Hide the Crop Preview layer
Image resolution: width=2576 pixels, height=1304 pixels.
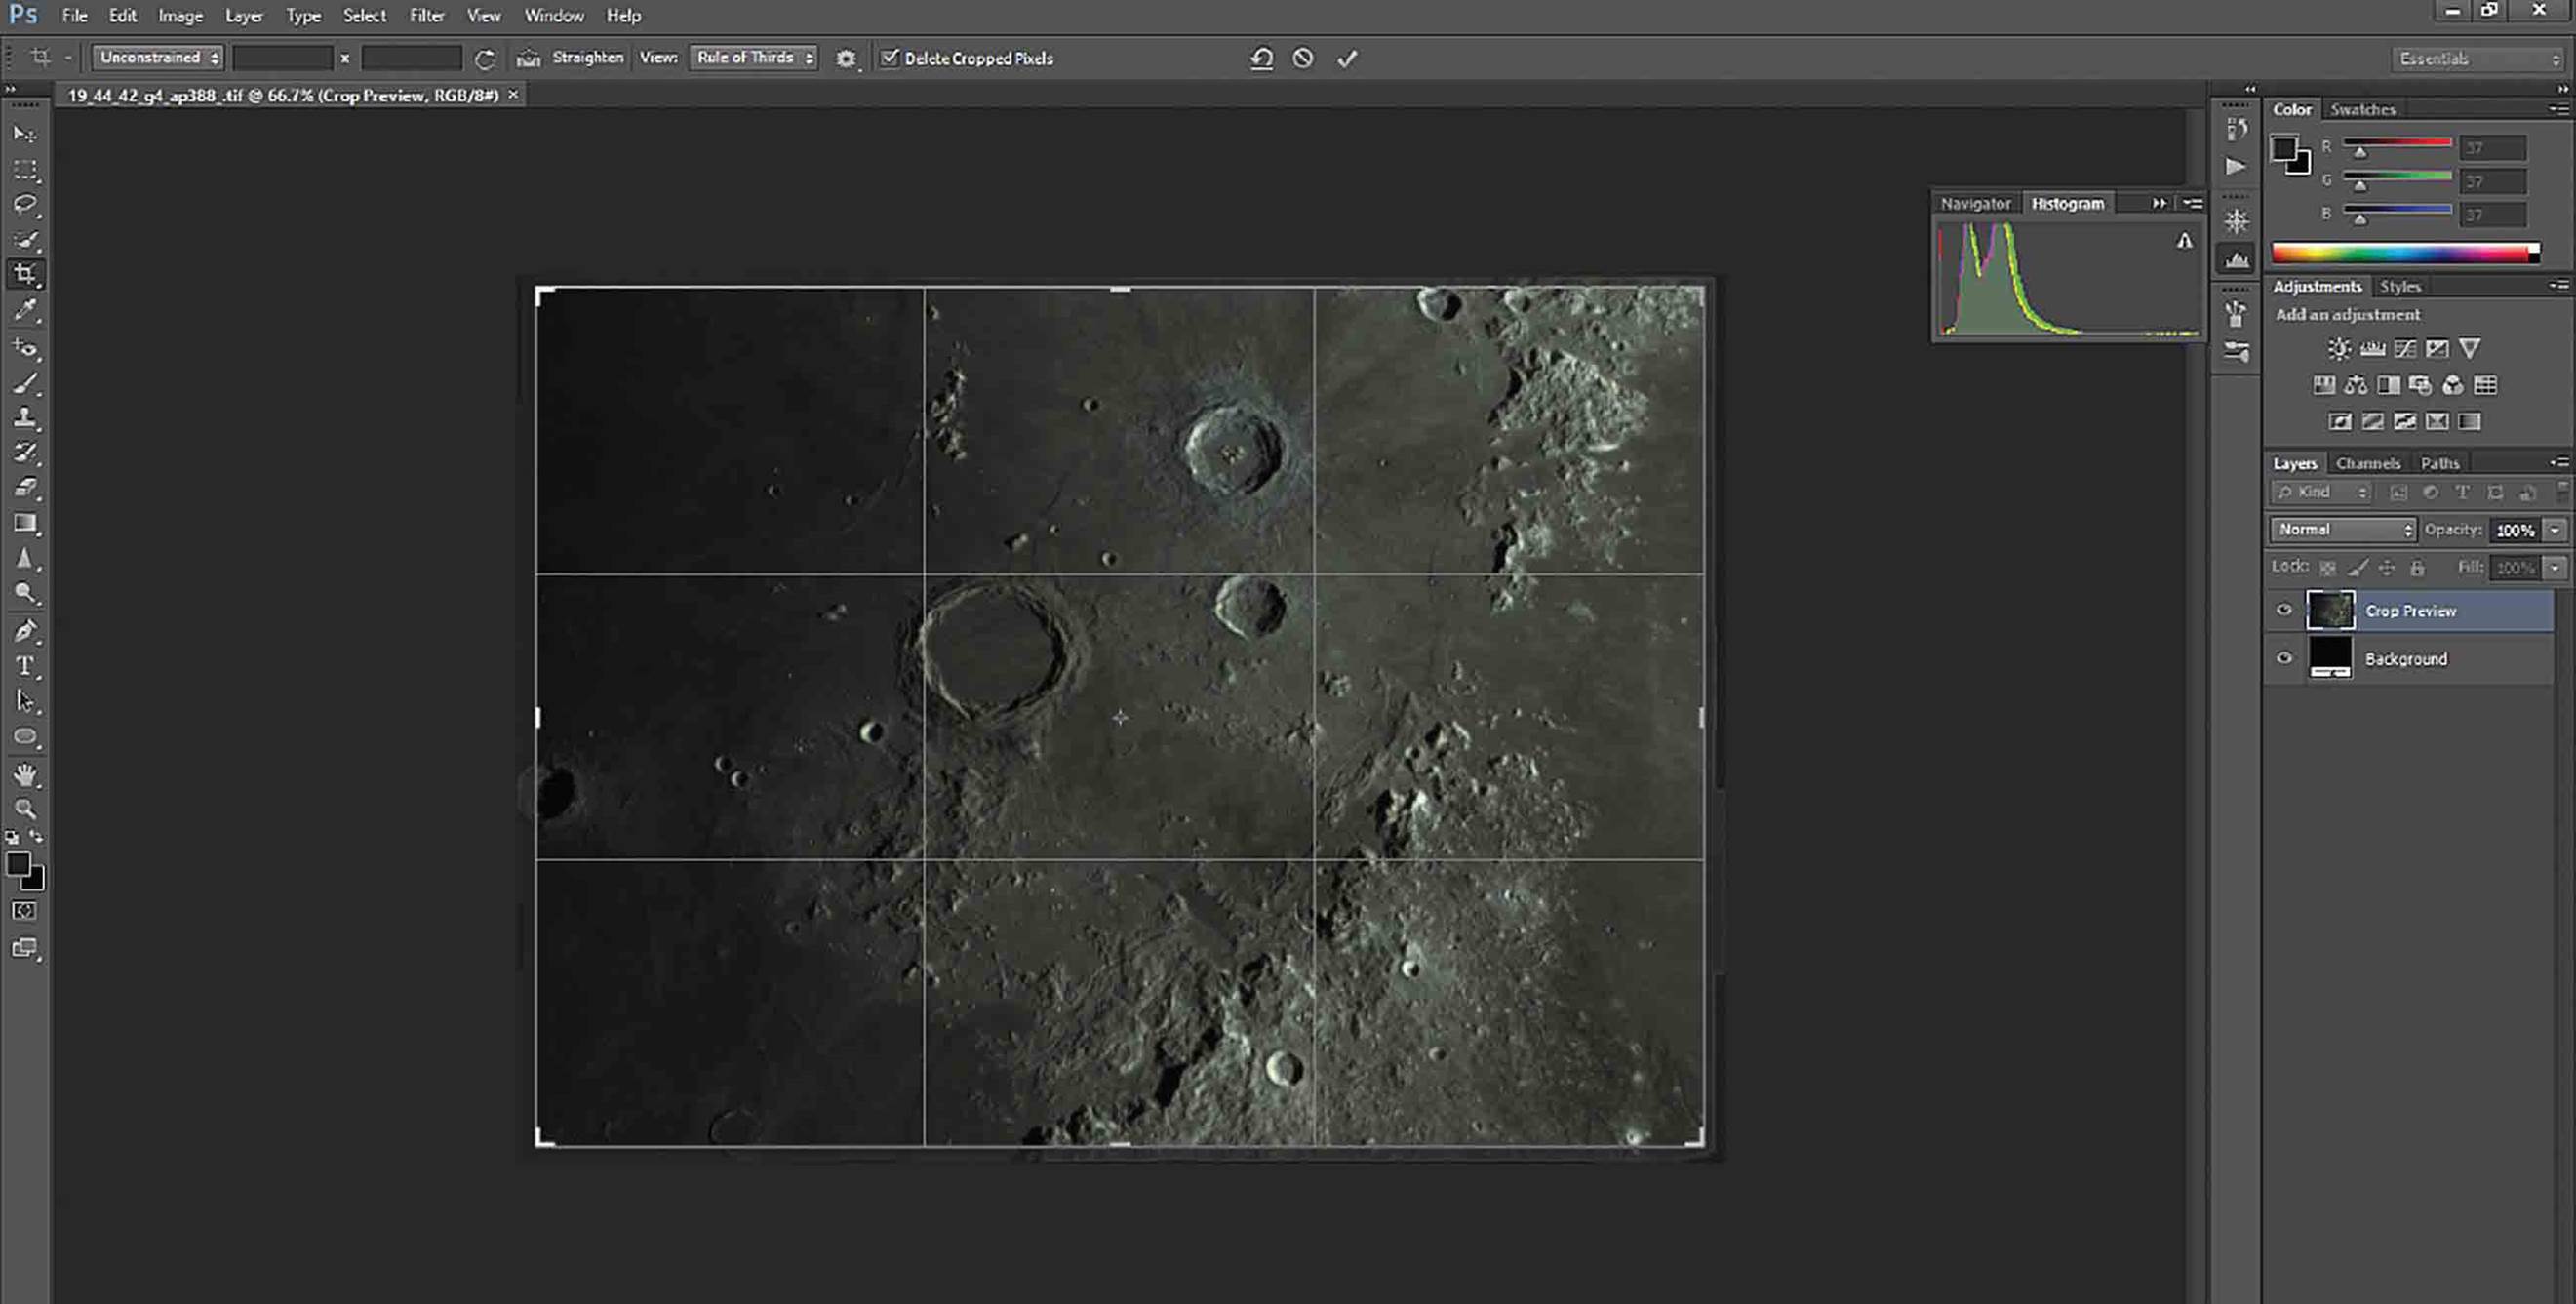click(x=2283, y=610)
